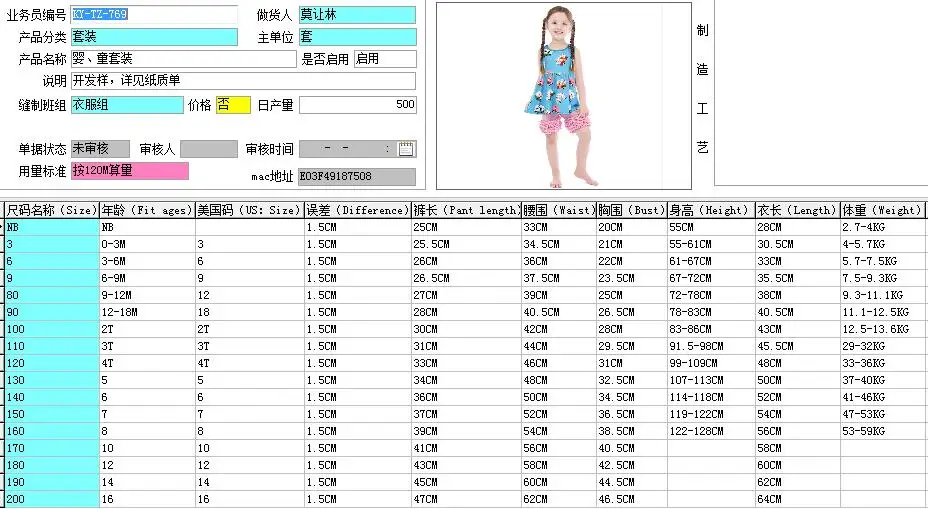Click weight cell 53-59KG

(x=882, y=431)
